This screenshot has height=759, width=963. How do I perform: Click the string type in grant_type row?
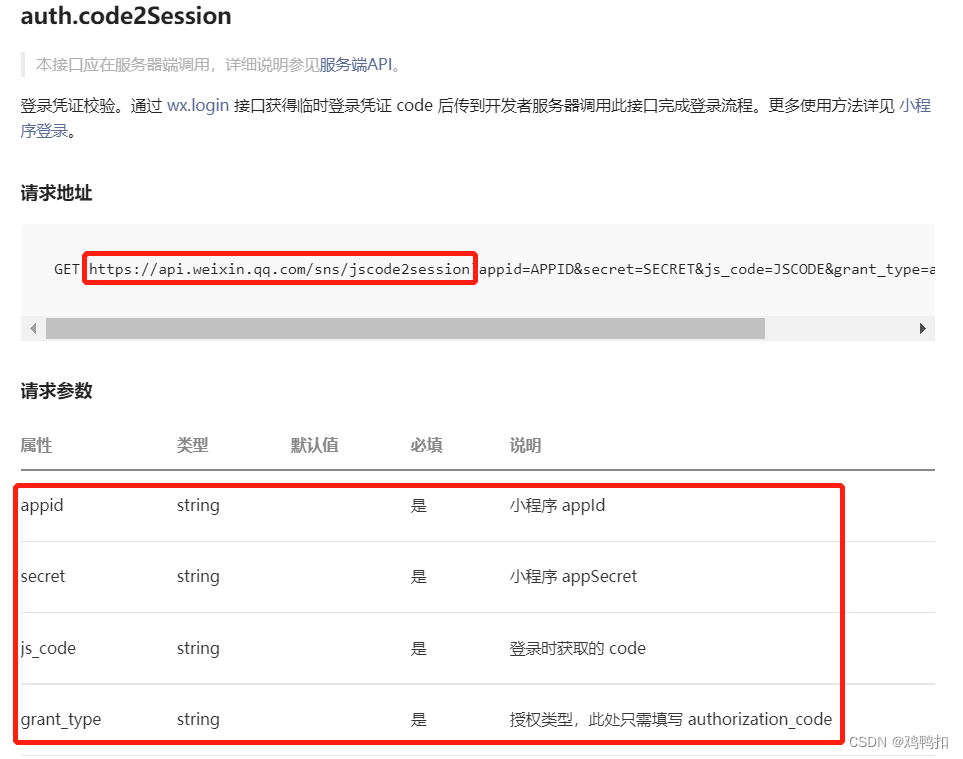[198, 720]
